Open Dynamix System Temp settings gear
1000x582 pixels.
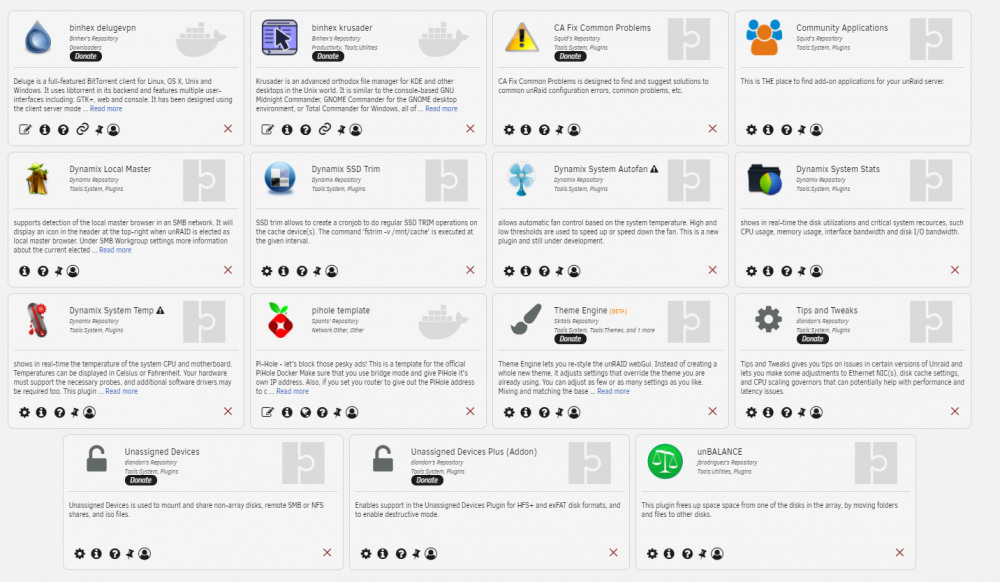[24, 412]
